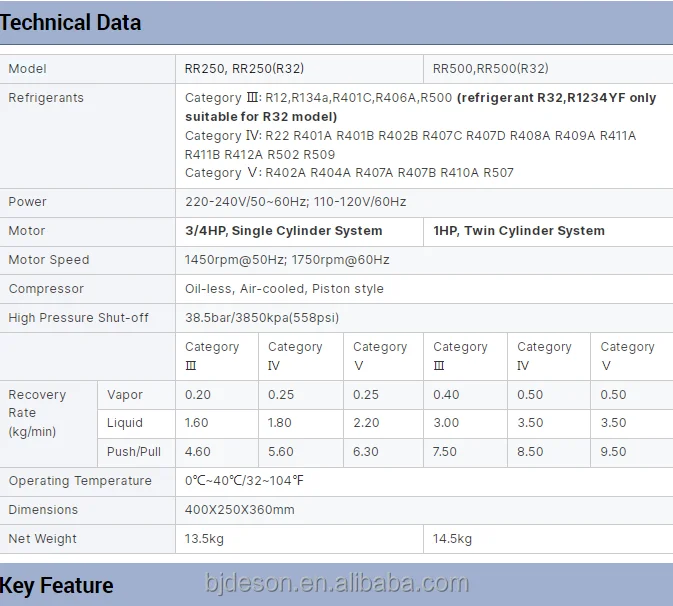Click the Push/Pull value '9.50'
This screenshot has width=673, height=606.
pyautogui.click(x=613, y=451)
